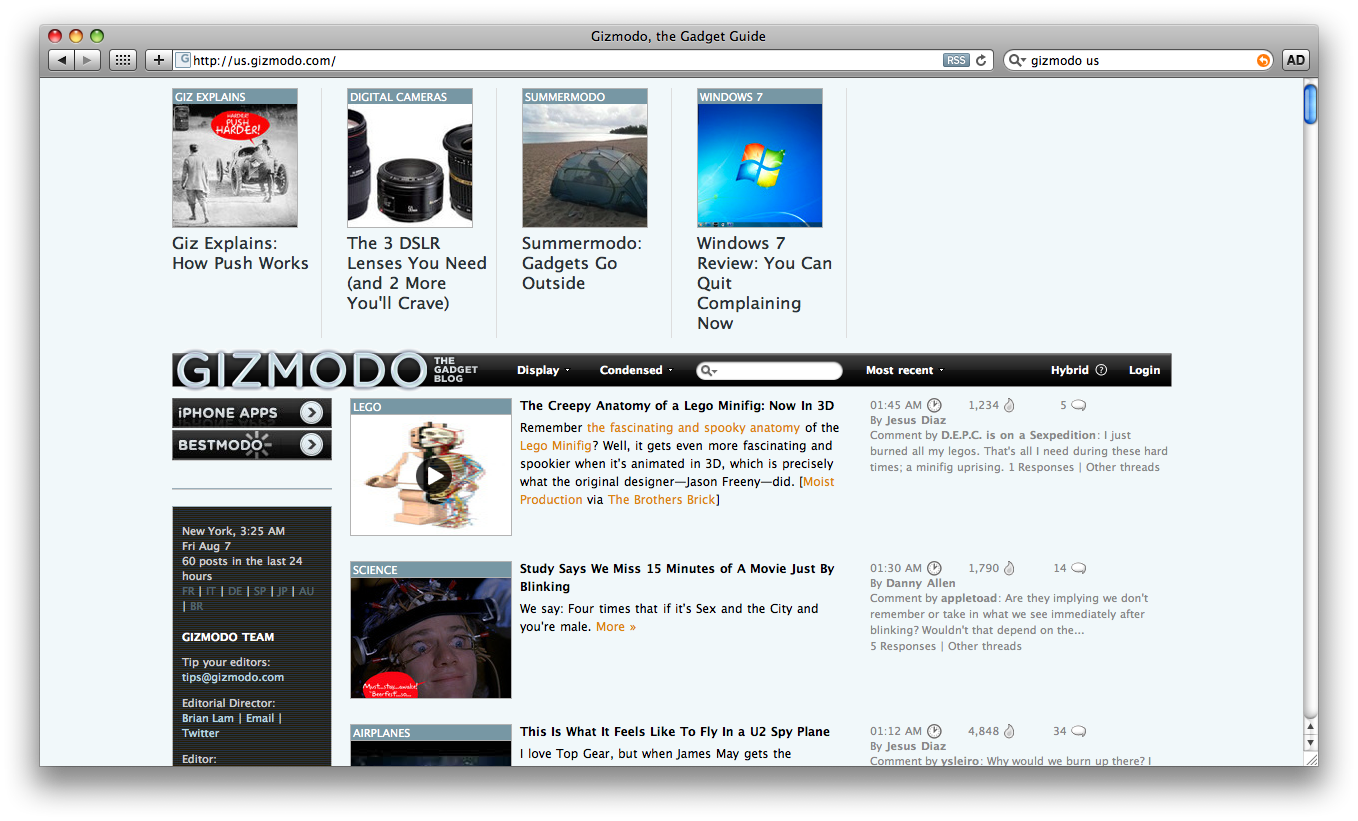Open the RSS feed button in address bar
Screen dimensions: 1358x821
(x=956, y=60)
